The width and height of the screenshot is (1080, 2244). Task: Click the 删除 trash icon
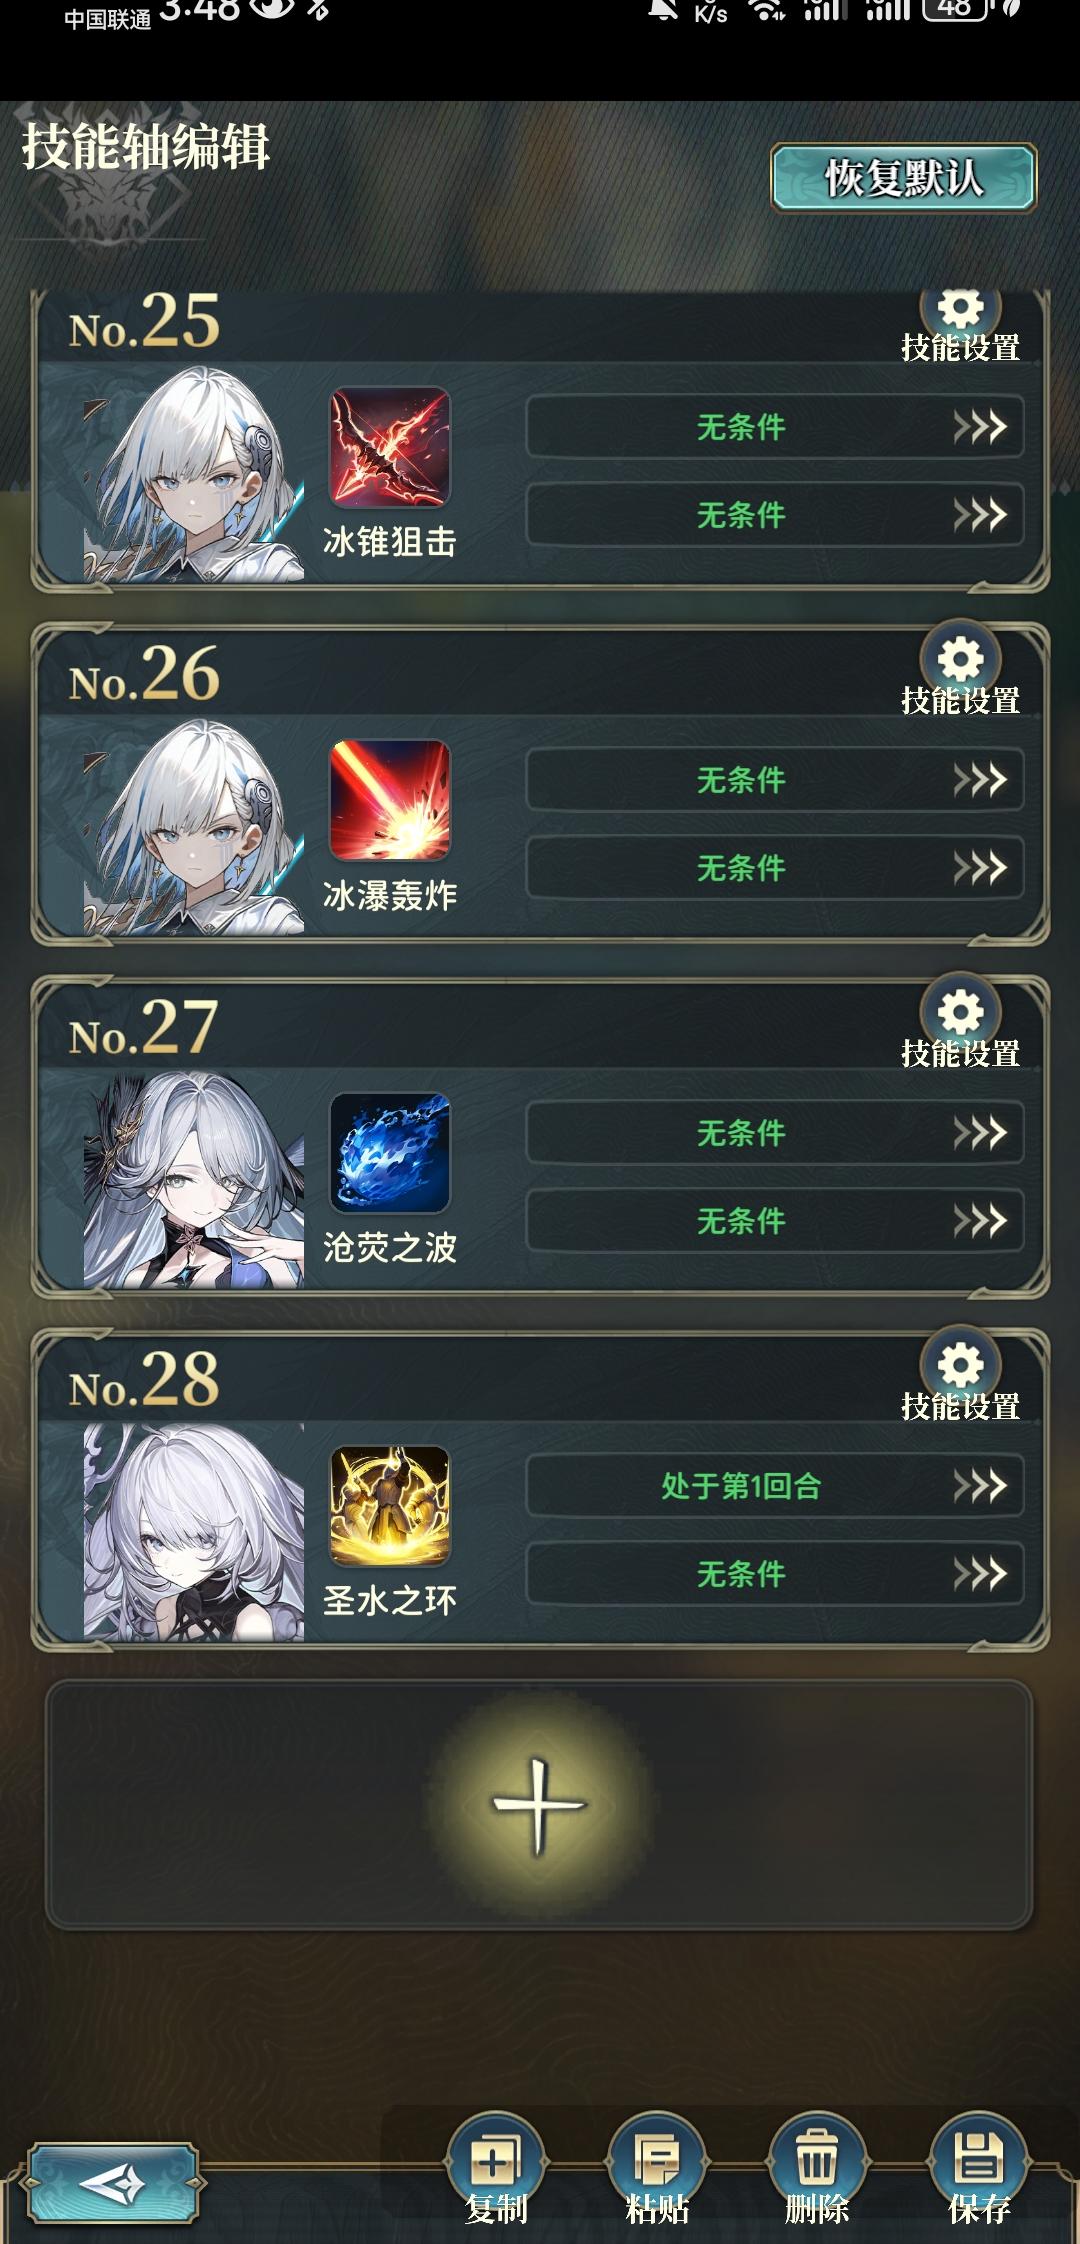click(x=817, y=2162)
